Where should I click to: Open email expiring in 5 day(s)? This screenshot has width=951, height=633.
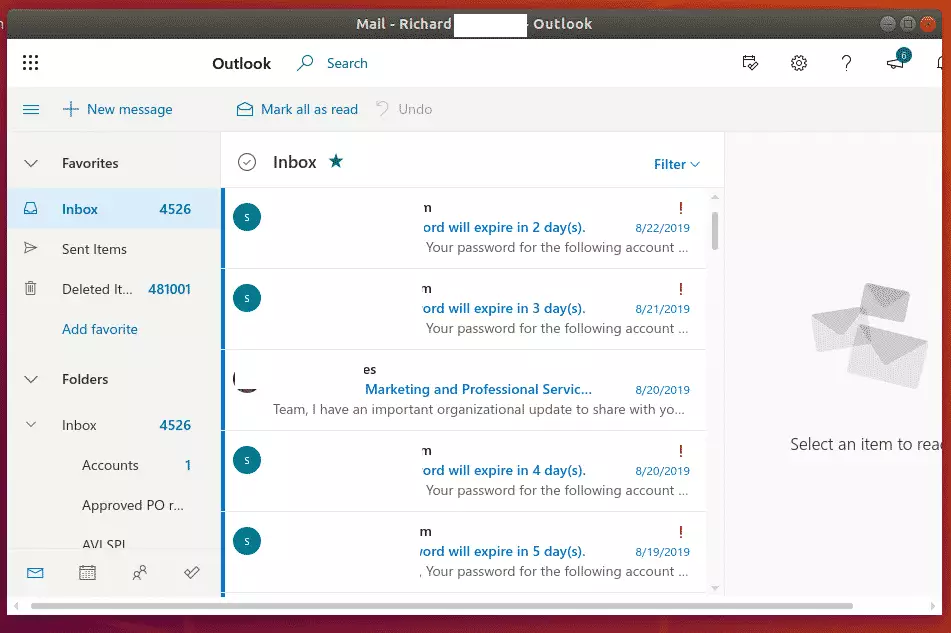(x=465, y=552)
